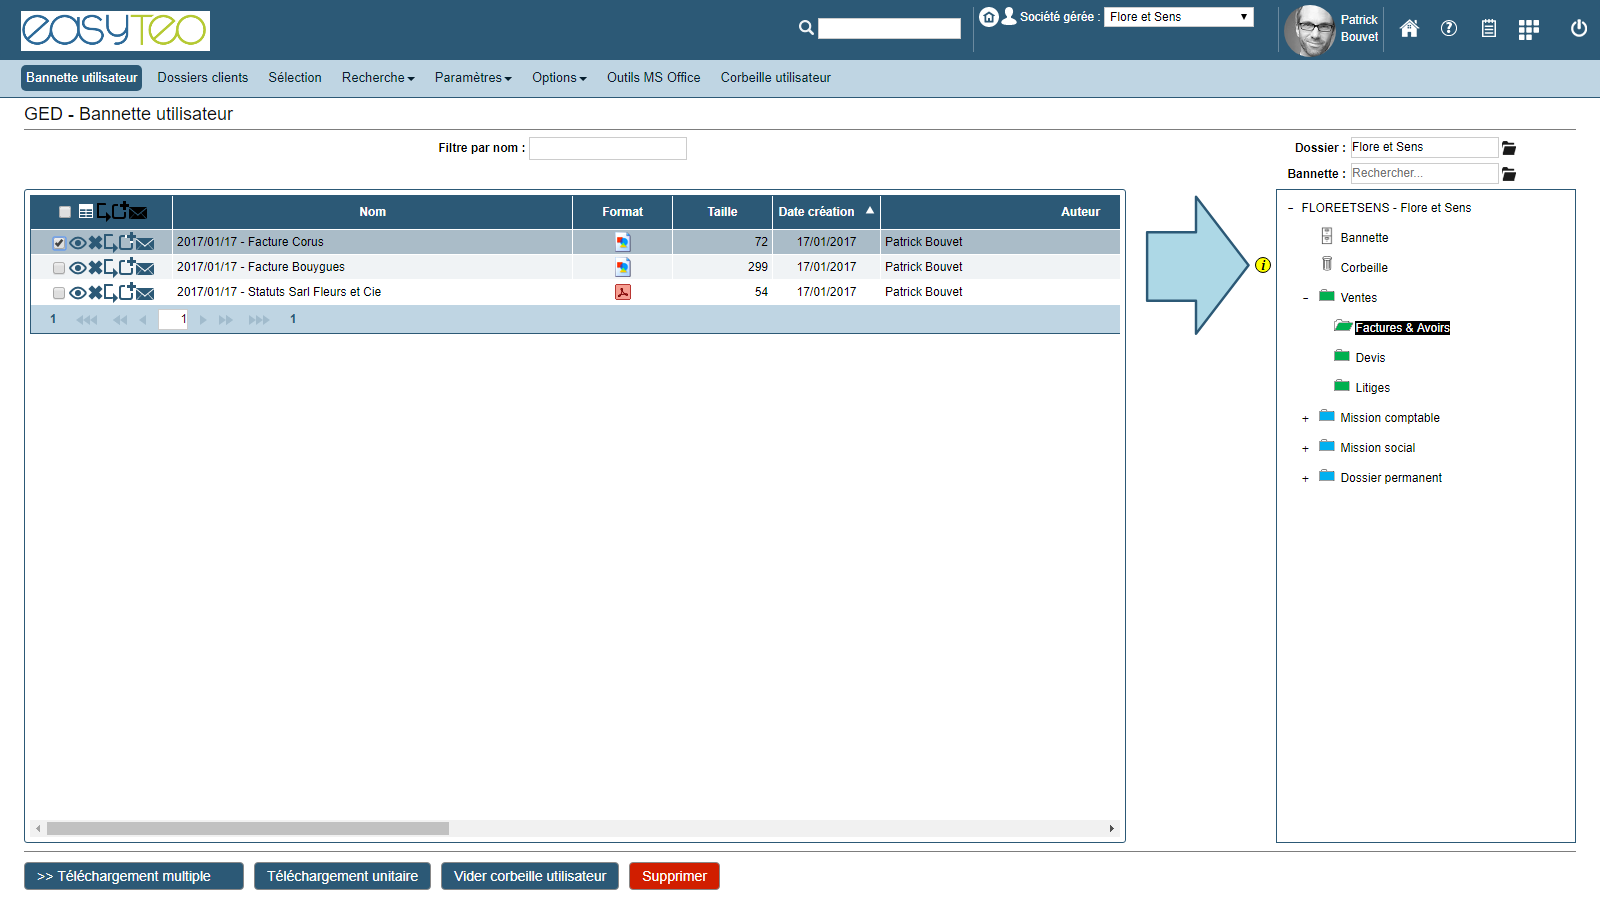This screenshot has height=900, width=1600.
Task: Uncheck the Facture Corus row checkbox
Action: [59, 243]
